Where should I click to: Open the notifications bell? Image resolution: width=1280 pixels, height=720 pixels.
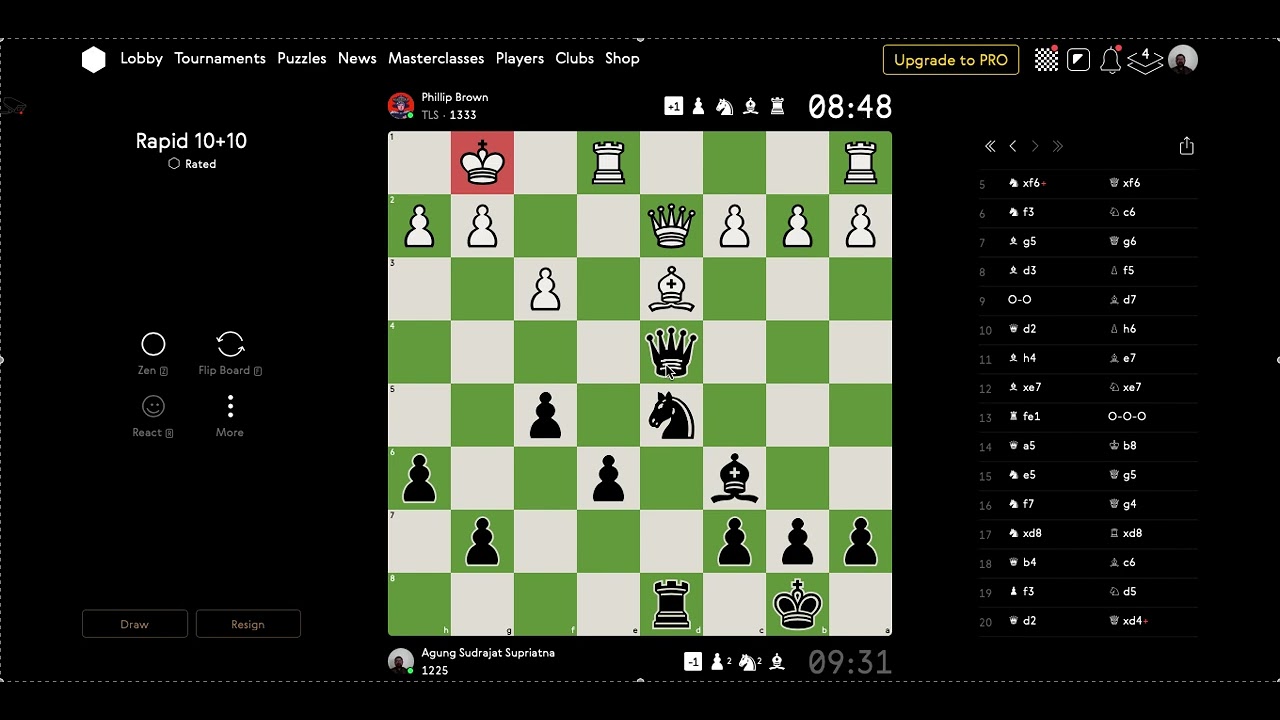tap(1110, 60)
